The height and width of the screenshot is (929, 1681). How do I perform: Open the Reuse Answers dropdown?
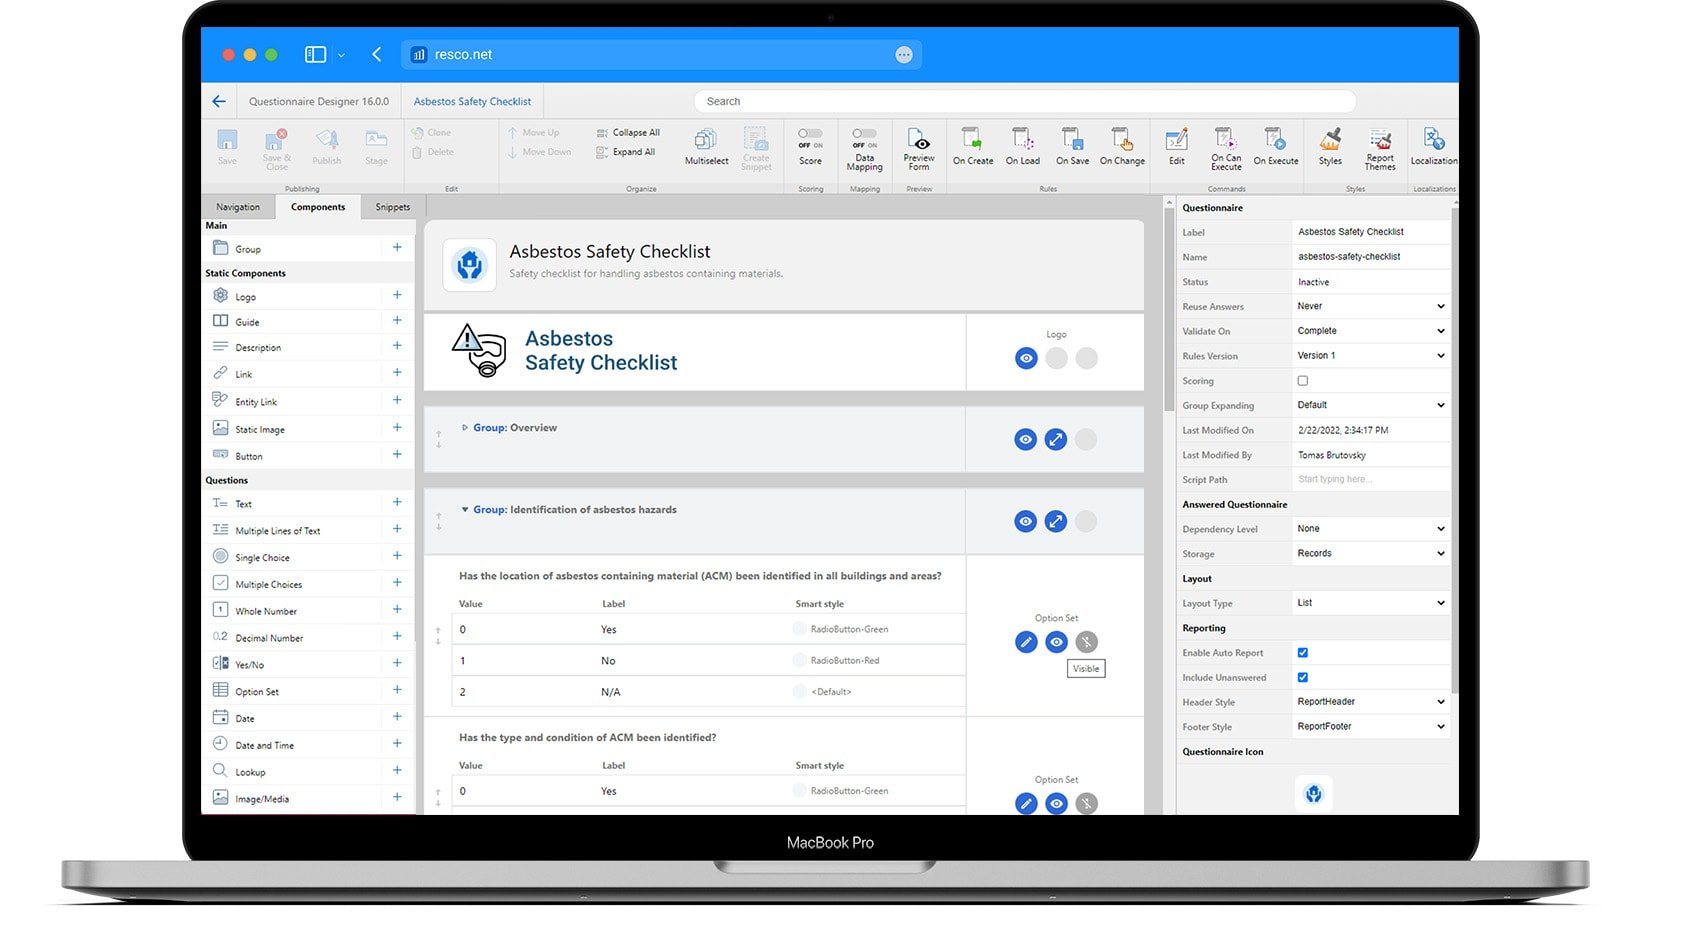(x=1370, y=306)
